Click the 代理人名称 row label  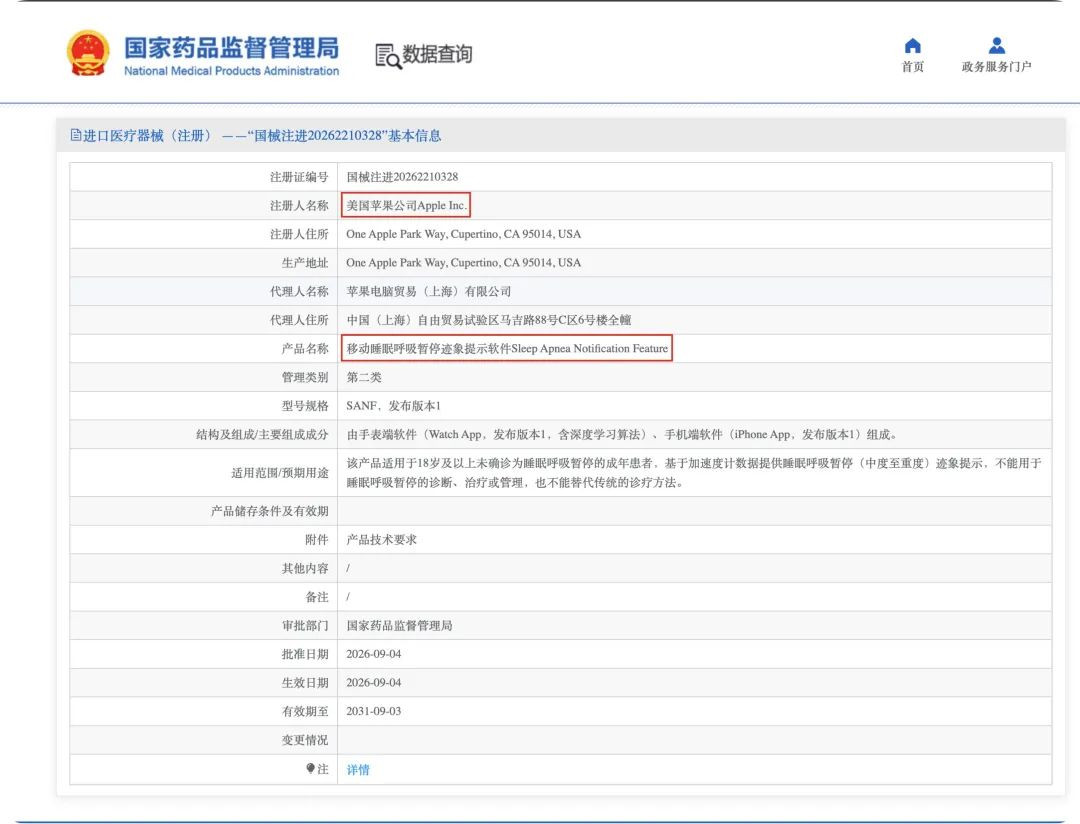pos(299,291)
